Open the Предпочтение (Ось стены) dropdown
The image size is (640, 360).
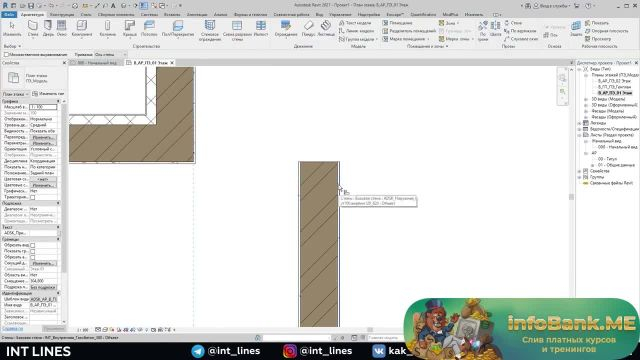(x=111, y=54)
